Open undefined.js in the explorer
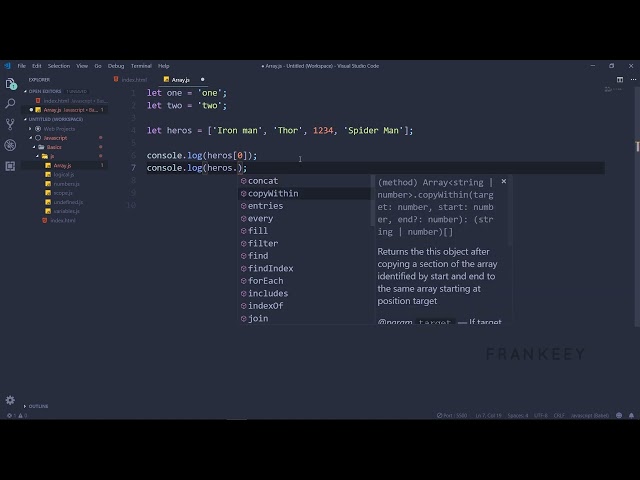Screen dimensions: 640x480 point(68,202)
